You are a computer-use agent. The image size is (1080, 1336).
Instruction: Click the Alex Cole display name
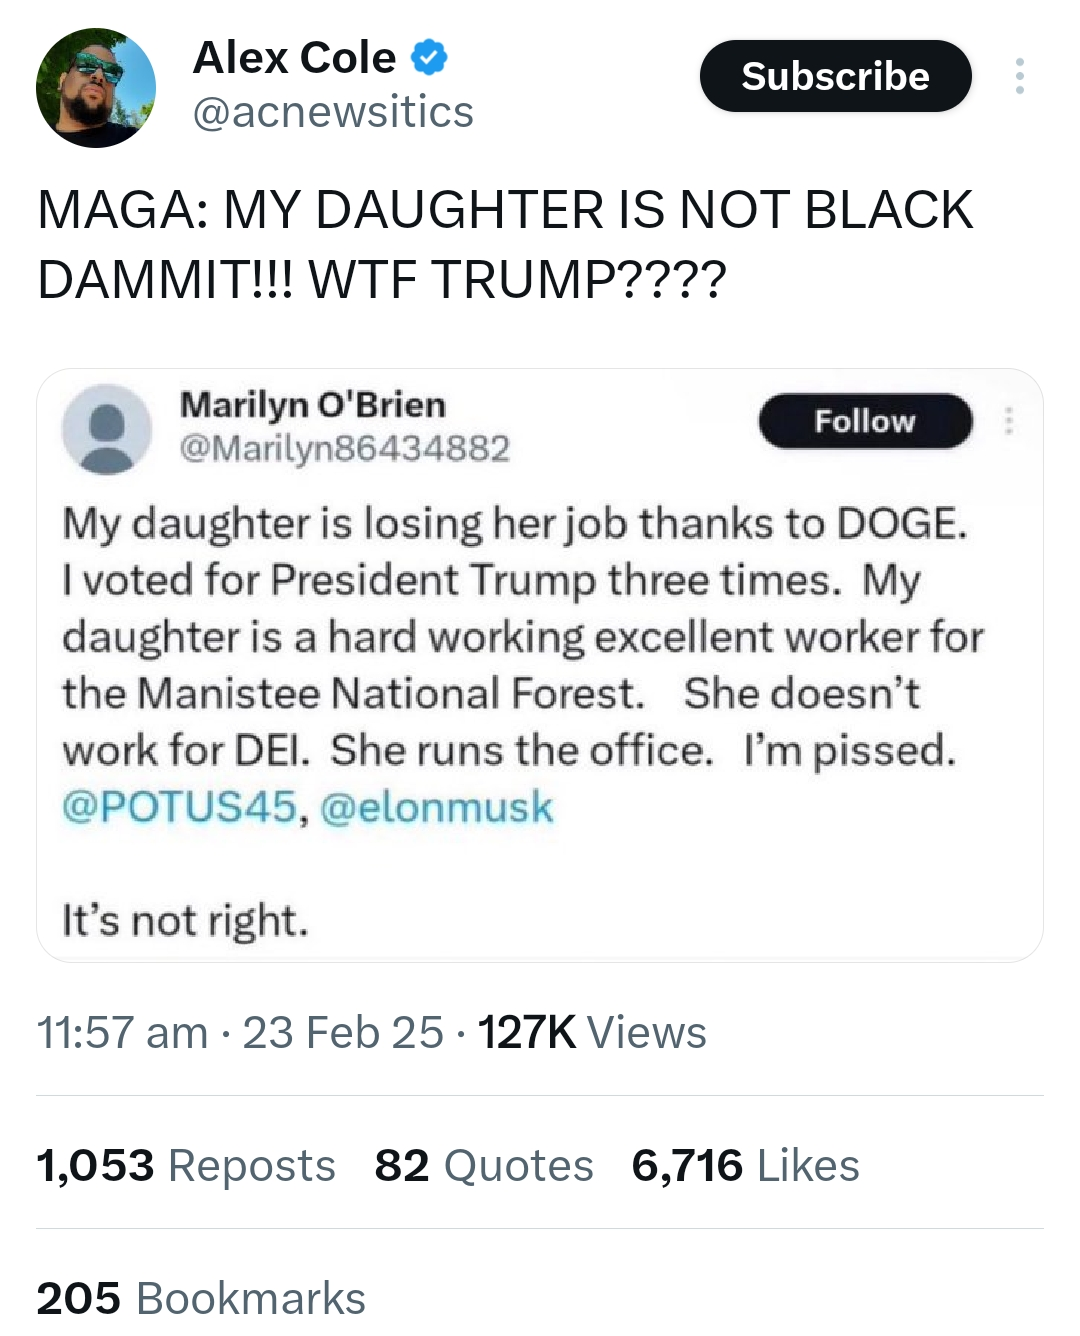pos(294,57)
